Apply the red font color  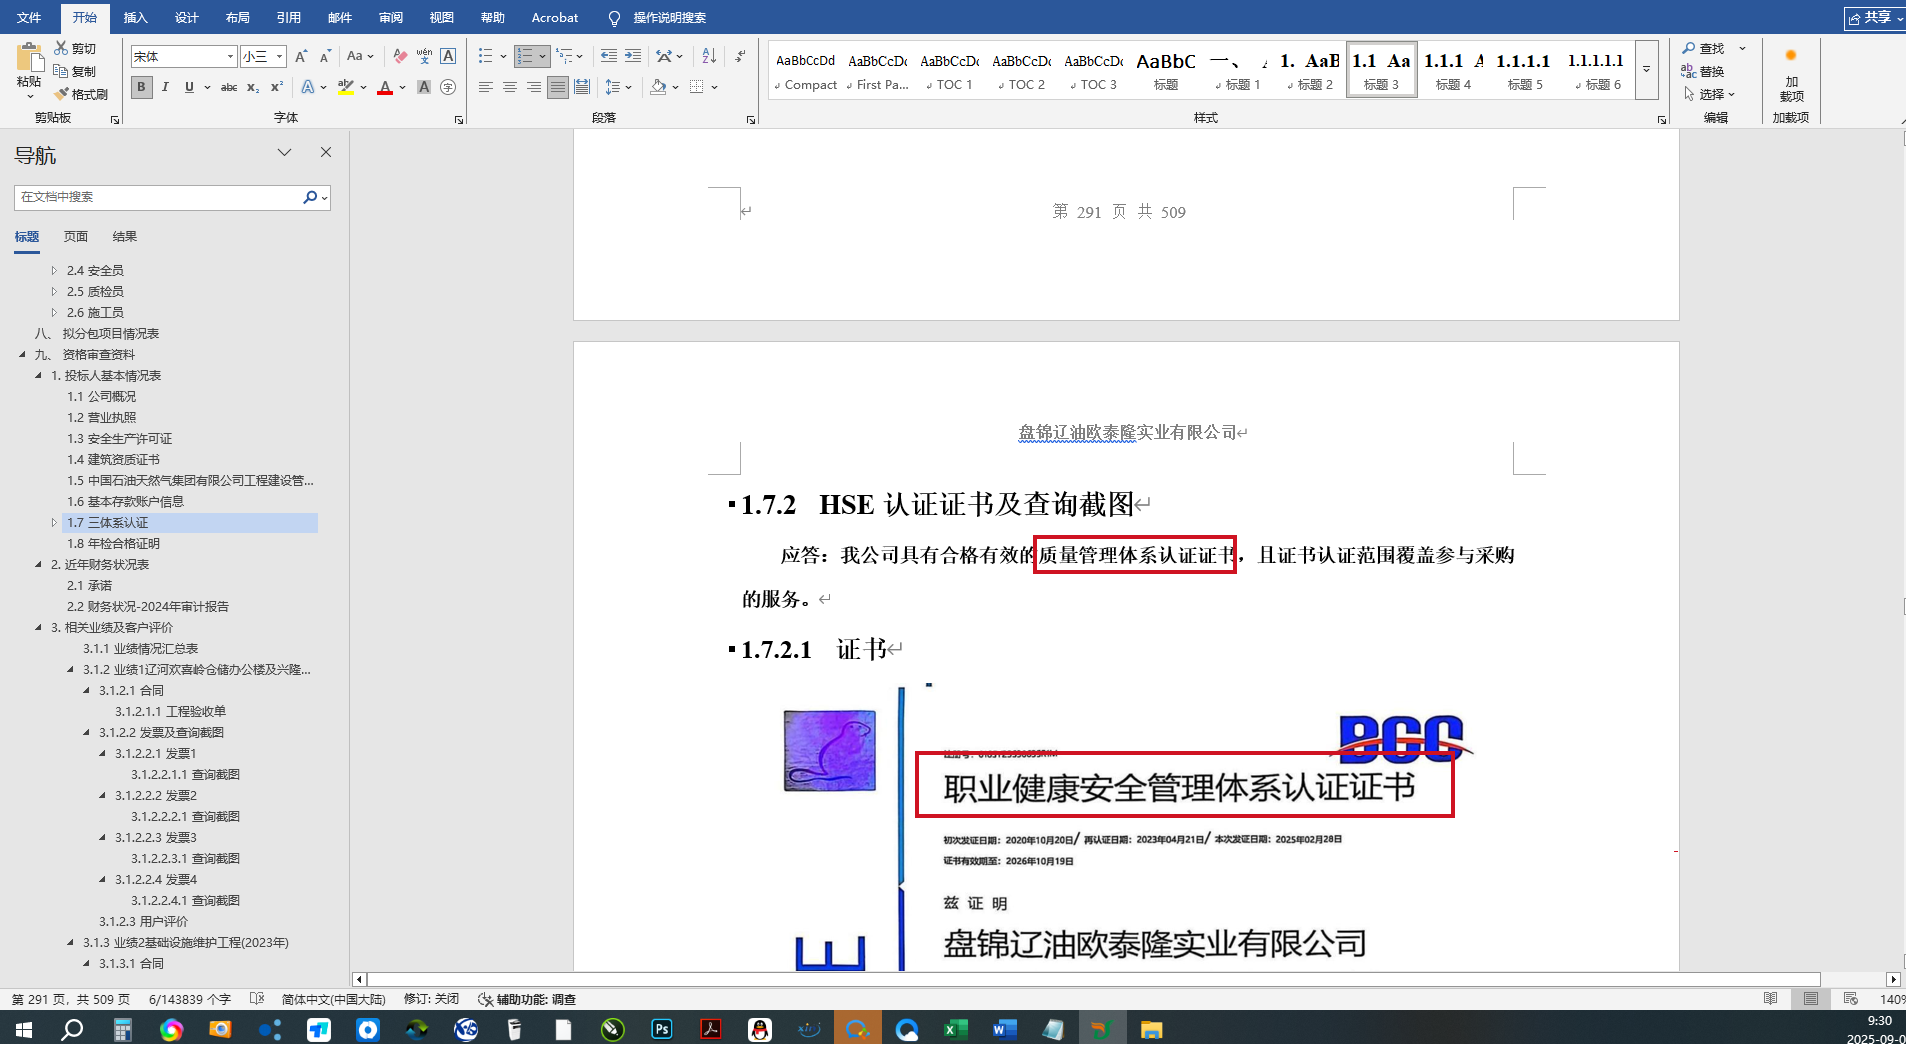pos(385,87)
